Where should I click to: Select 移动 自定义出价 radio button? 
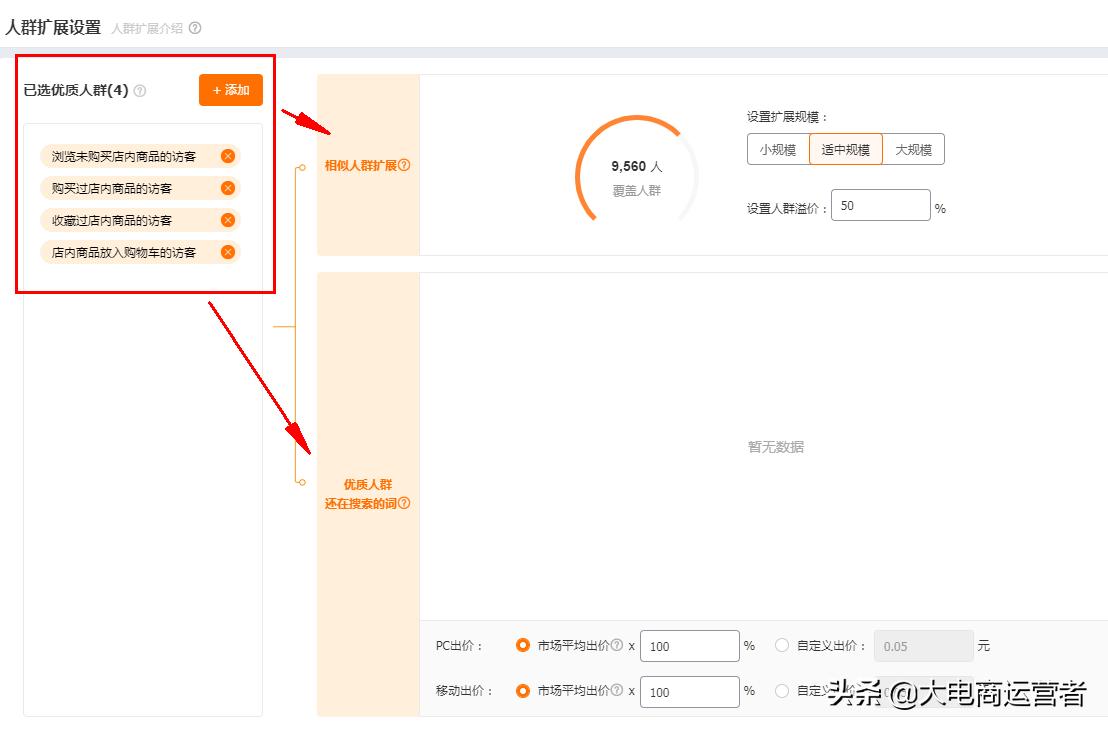(x=782, y=691)
